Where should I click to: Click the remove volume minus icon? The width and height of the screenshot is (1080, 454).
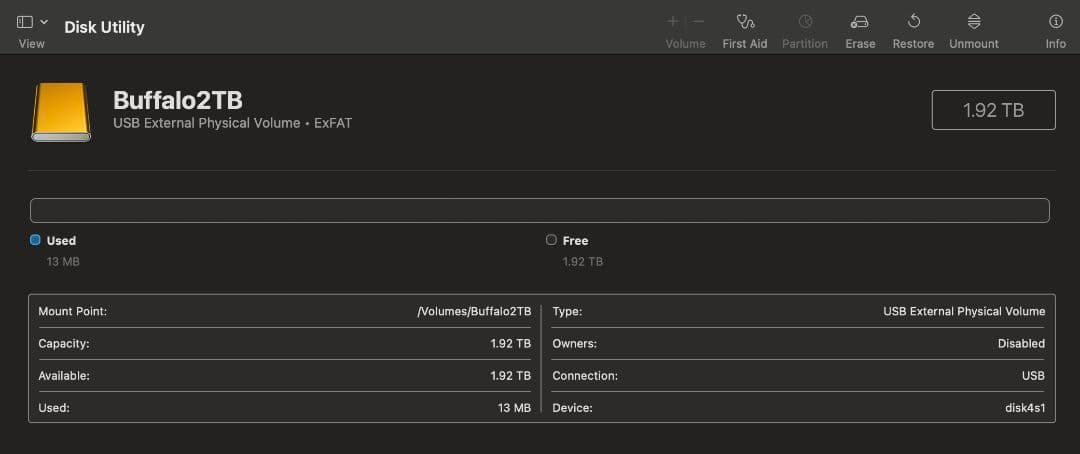[699, 22]
